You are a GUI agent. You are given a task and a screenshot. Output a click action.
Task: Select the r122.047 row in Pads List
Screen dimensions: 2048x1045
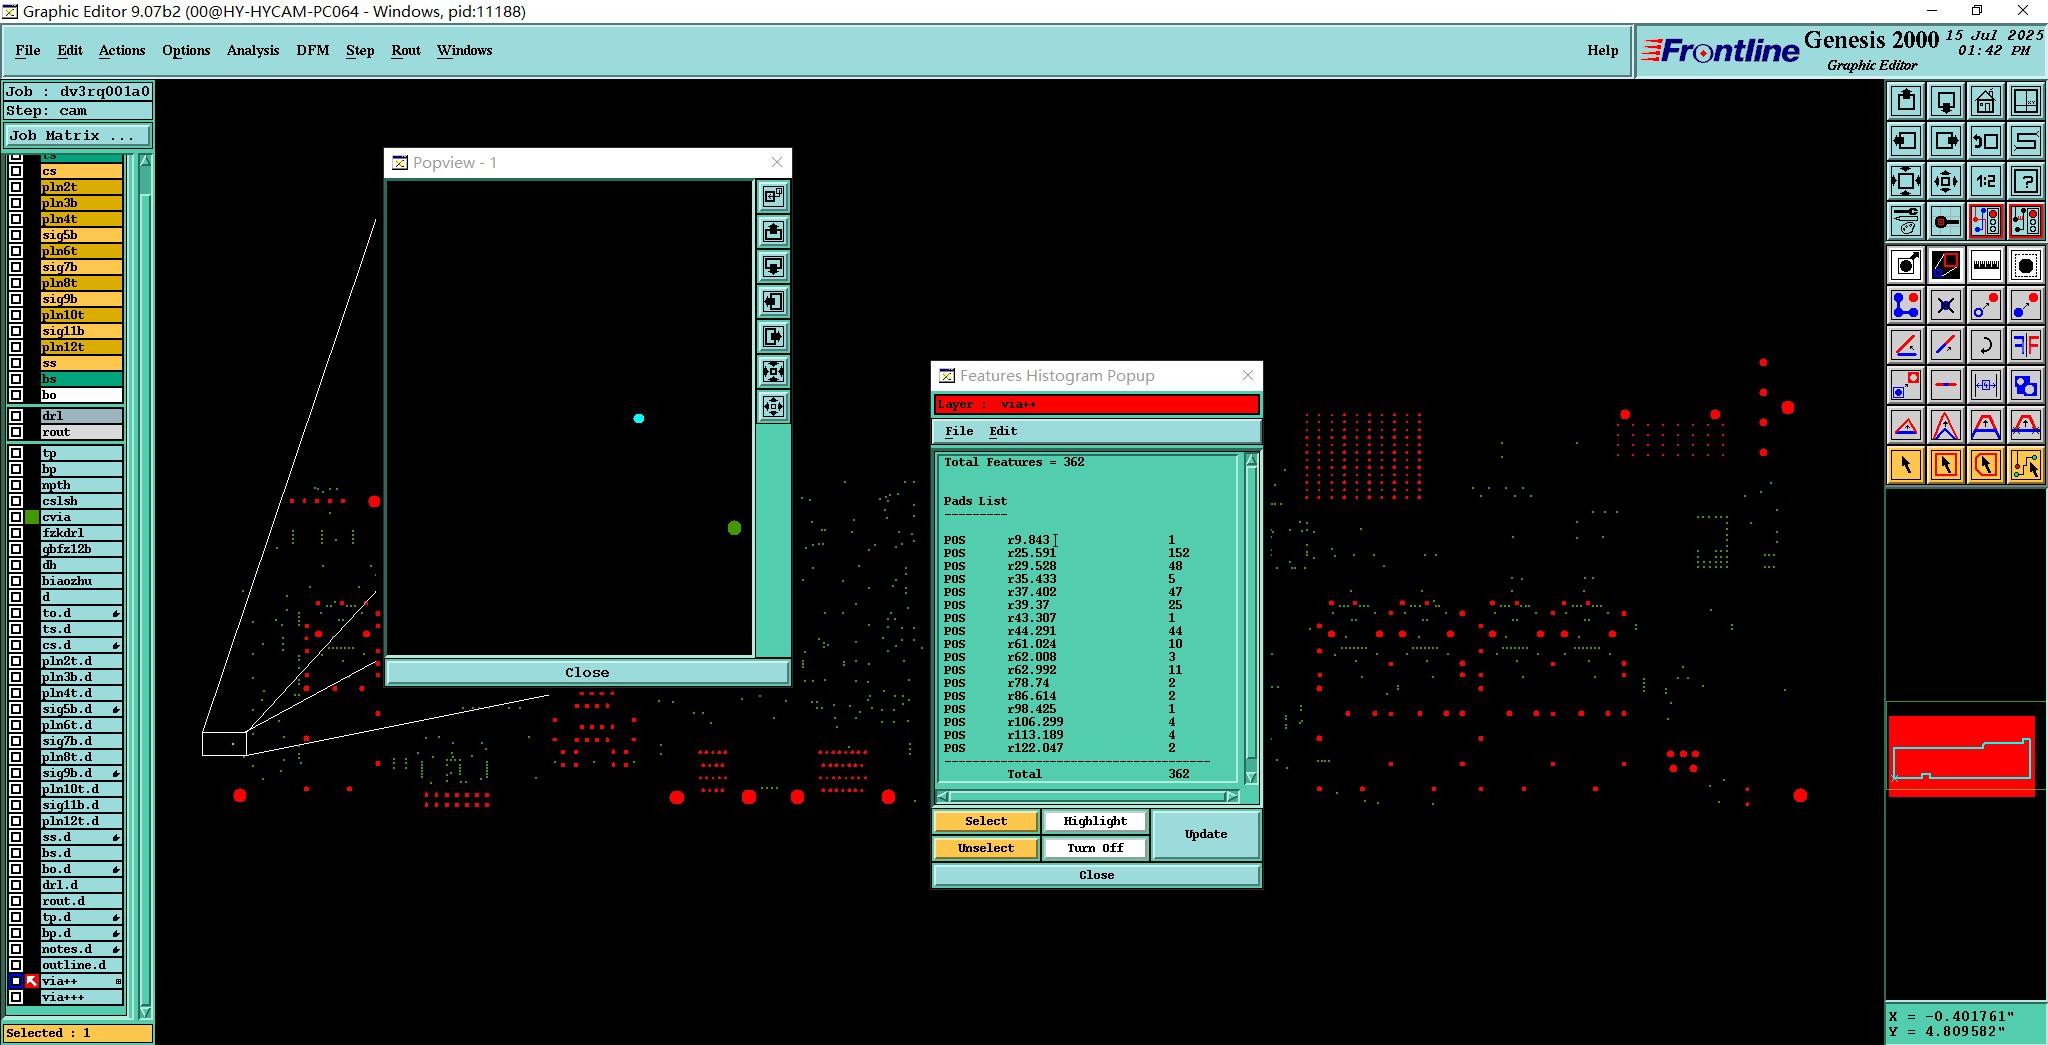pyautogui.click(x=1067, y=748)
